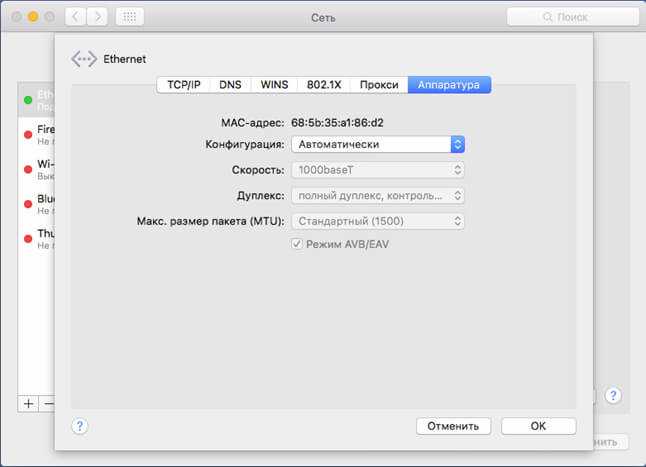Switch to the TCP/IP tab

click(184, 85)
